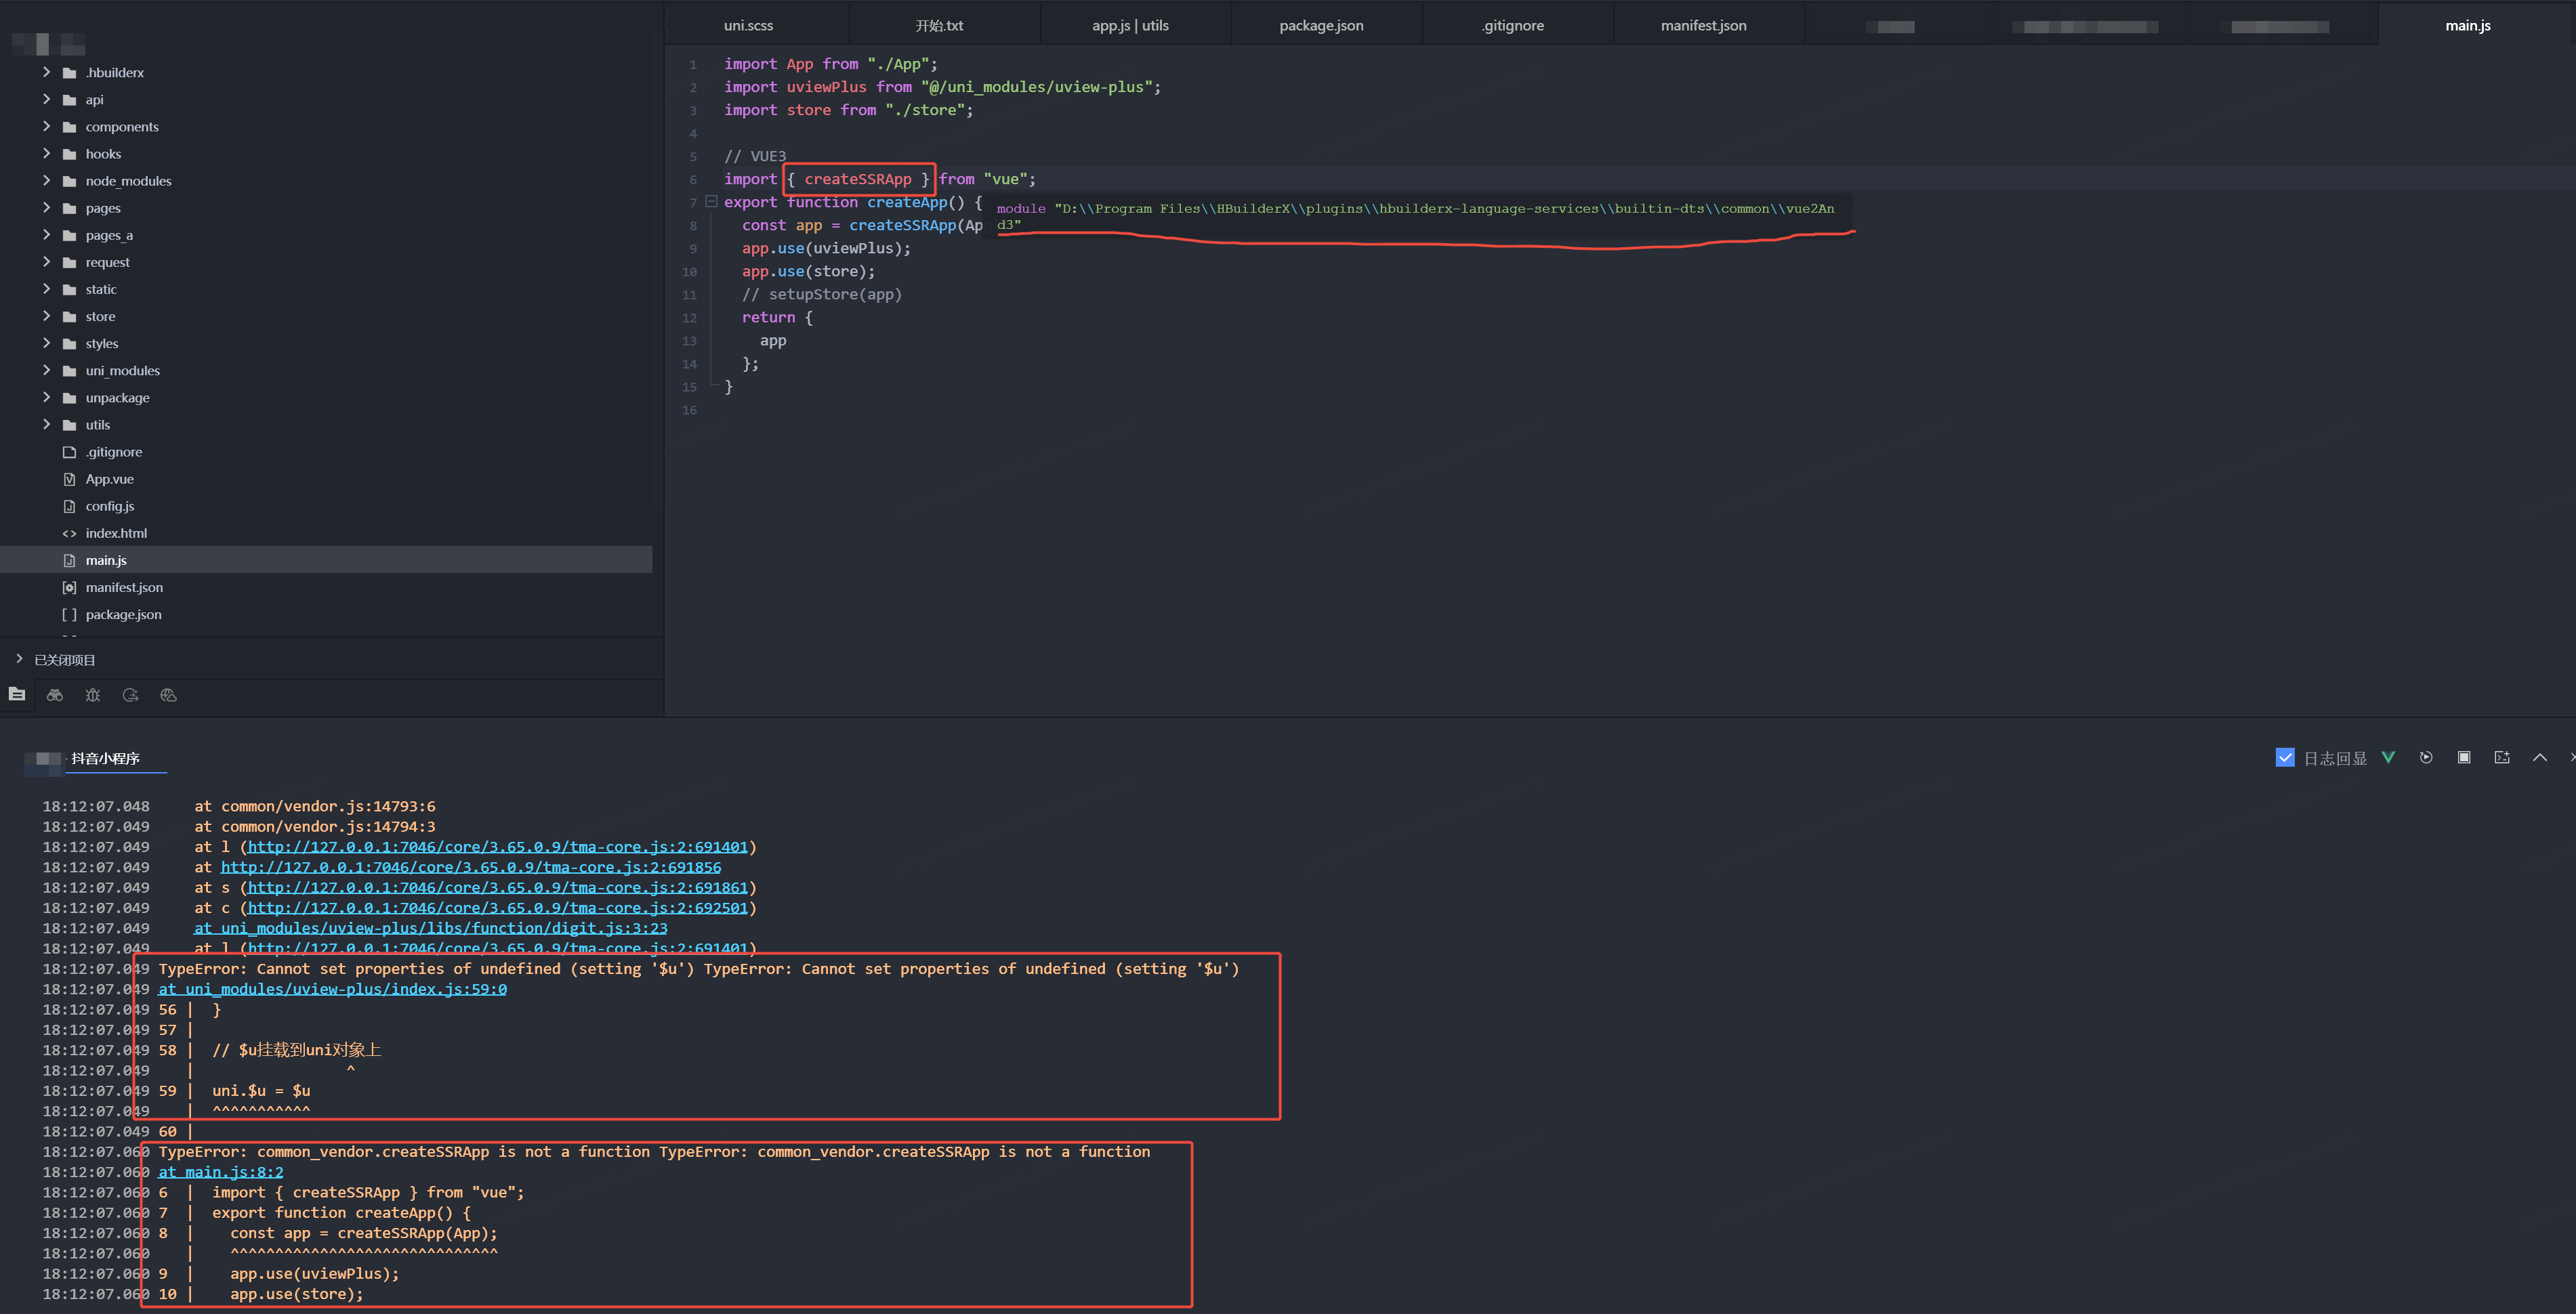
Task: Open the sync arrows panel icon
Action: click(130, 695)
